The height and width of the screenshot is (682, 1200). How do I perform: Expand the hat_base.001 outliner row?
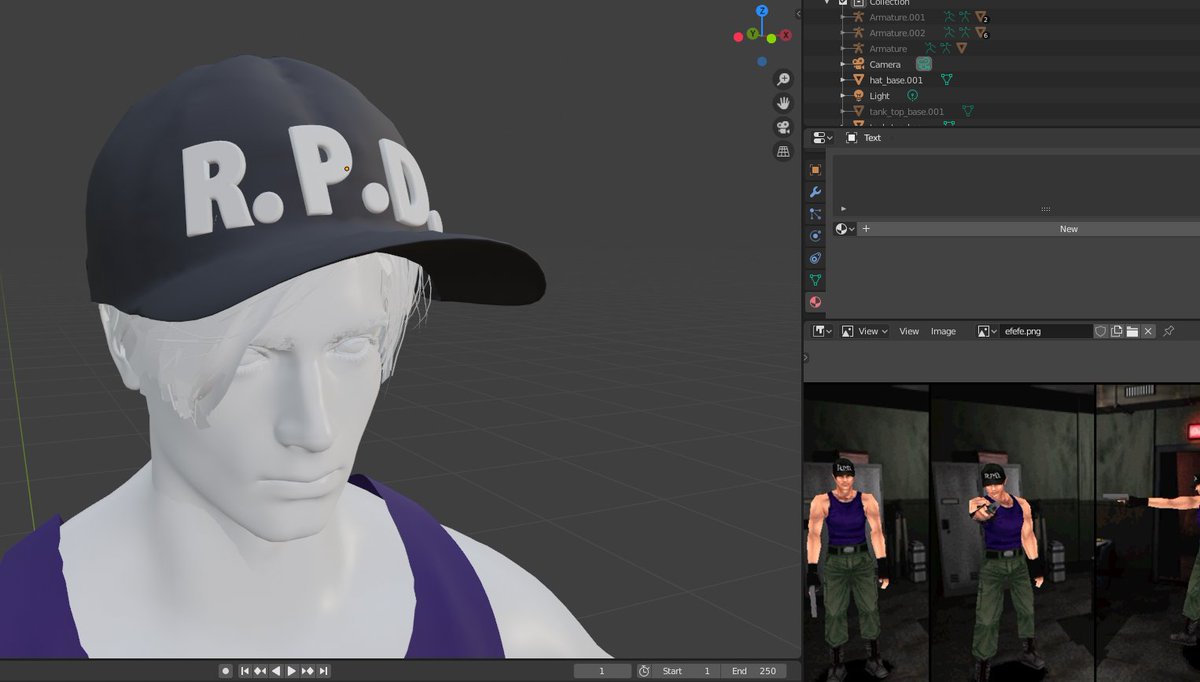click(x=844, y=80)
